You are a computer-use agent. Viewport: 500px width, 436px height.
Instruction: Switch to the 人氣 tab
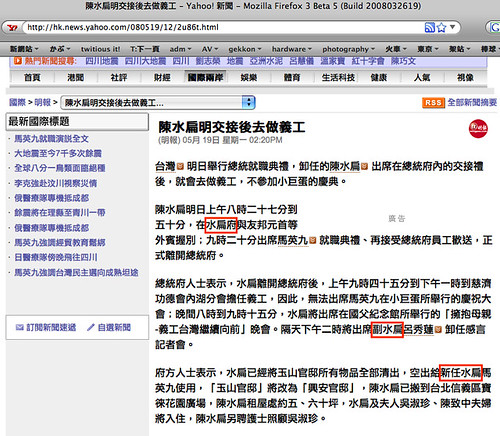pyautogui.click(x=422, y=77)
